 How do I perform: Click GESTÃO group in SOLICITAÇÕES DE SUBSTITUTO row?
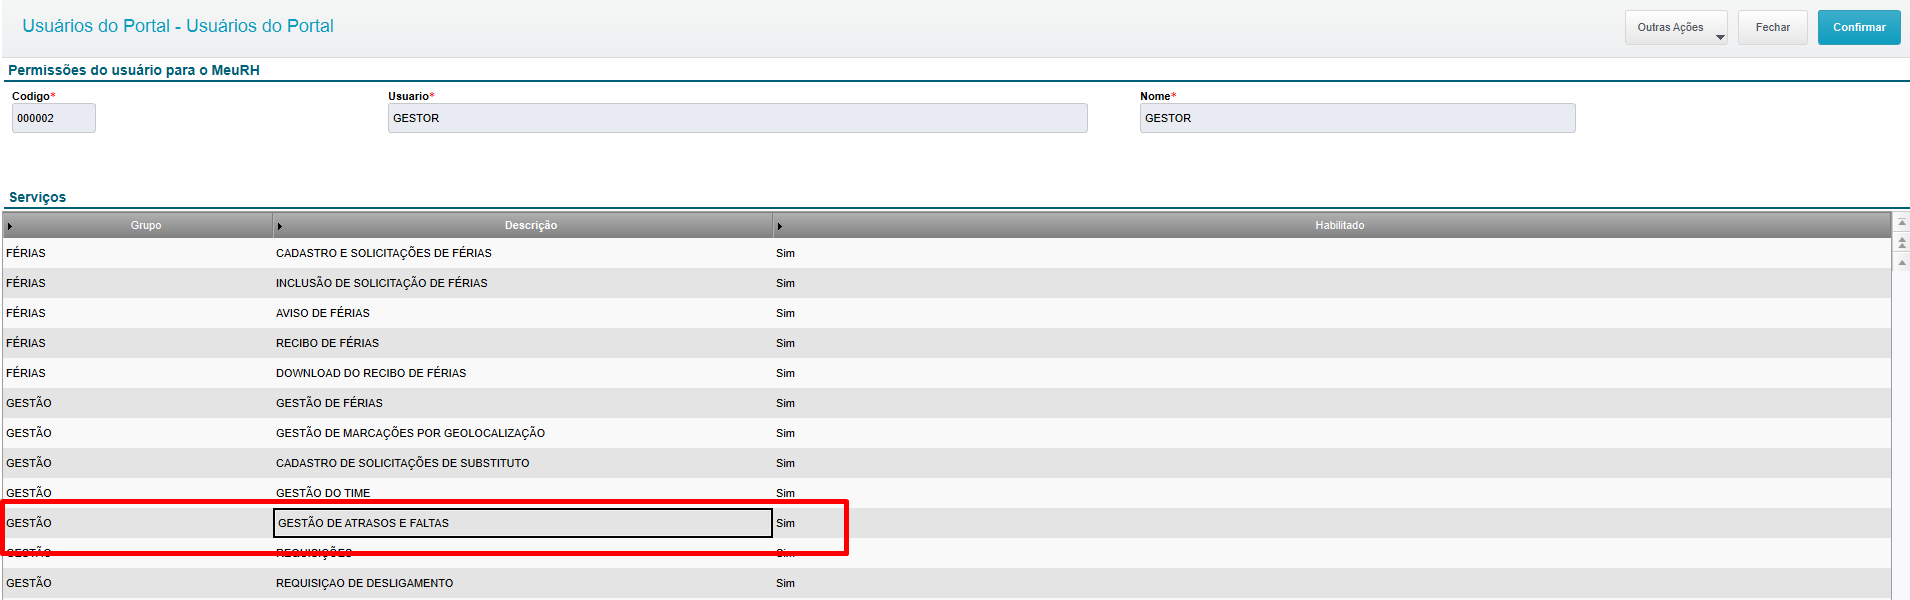coord(29,463)
